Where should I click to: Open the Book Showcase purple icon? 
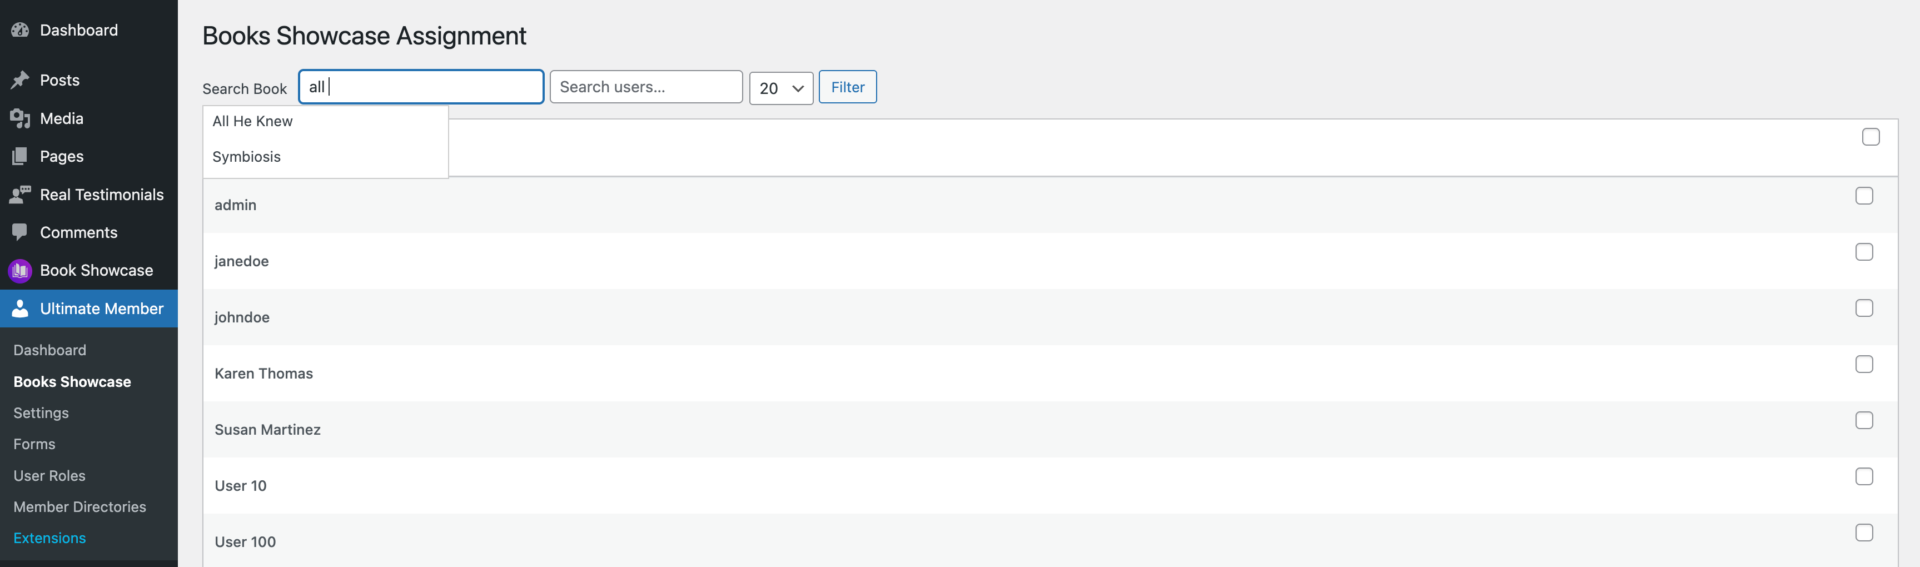(x=20, y=270)
